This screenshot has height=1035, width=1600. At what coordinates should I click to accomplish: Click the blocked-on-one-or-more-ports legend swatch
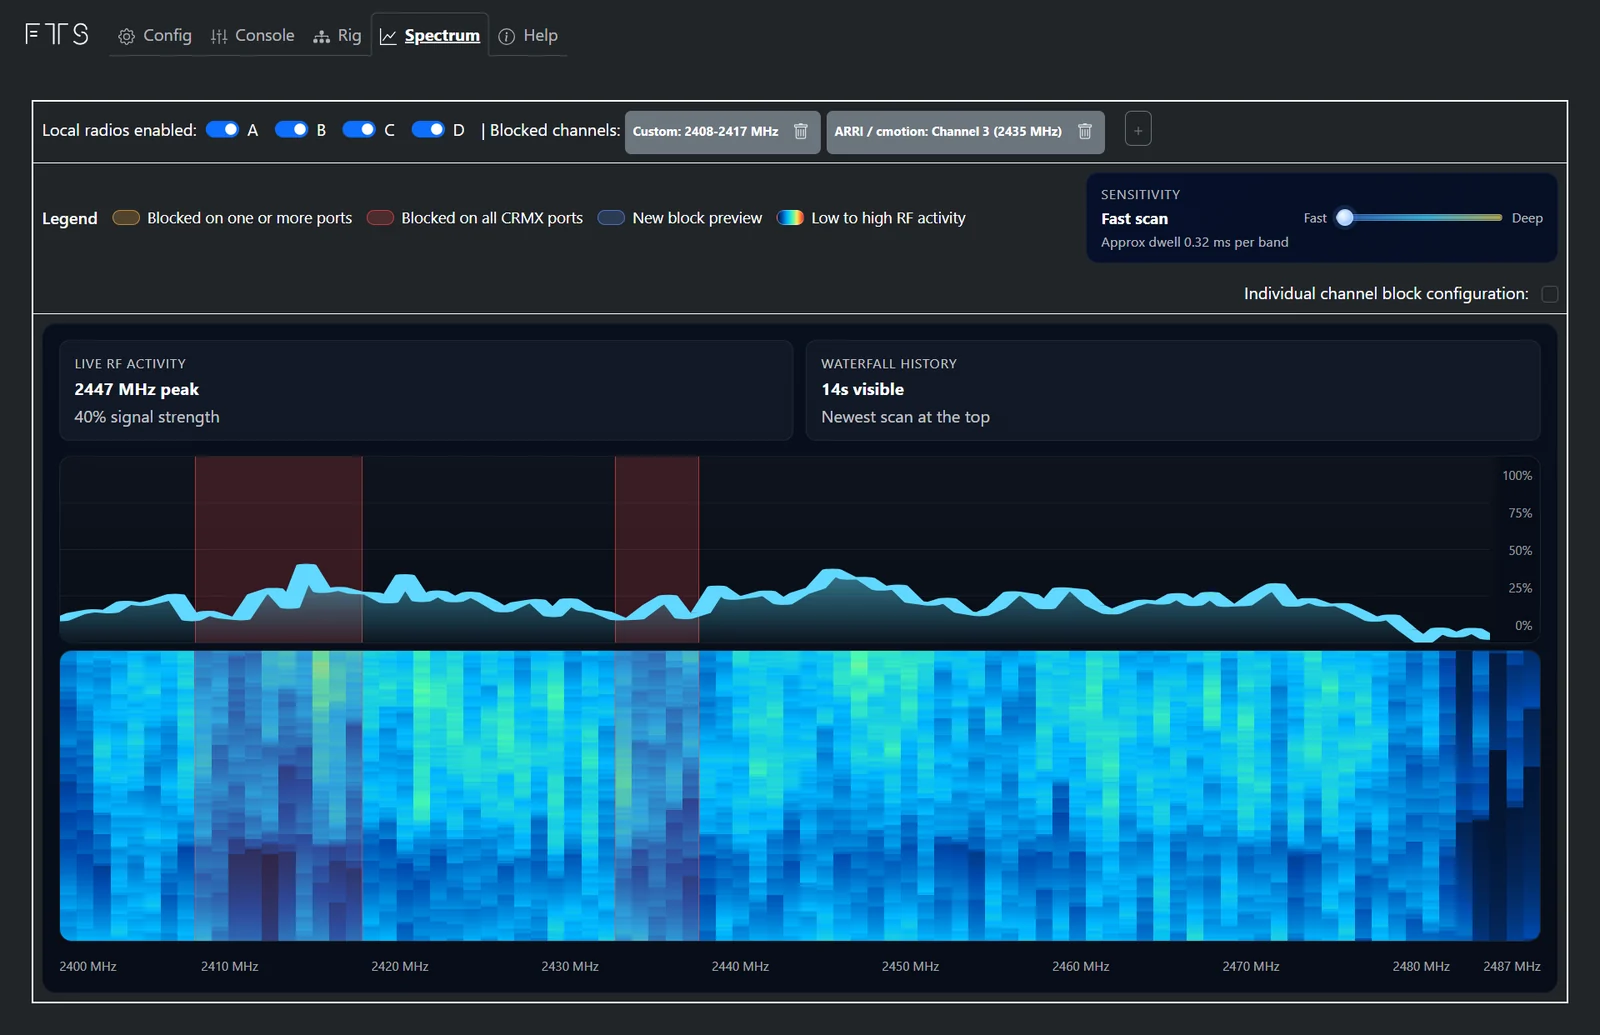pos(126,218)
